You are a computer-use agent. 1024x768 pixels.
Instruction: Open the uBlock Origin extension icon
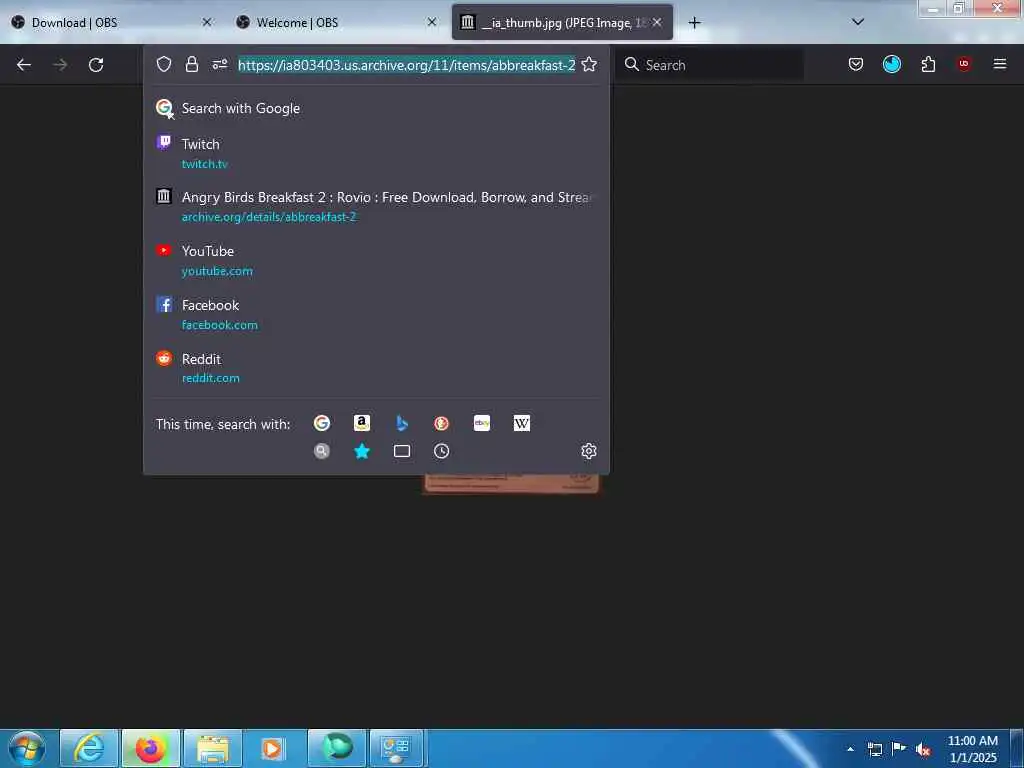[964, 63]
